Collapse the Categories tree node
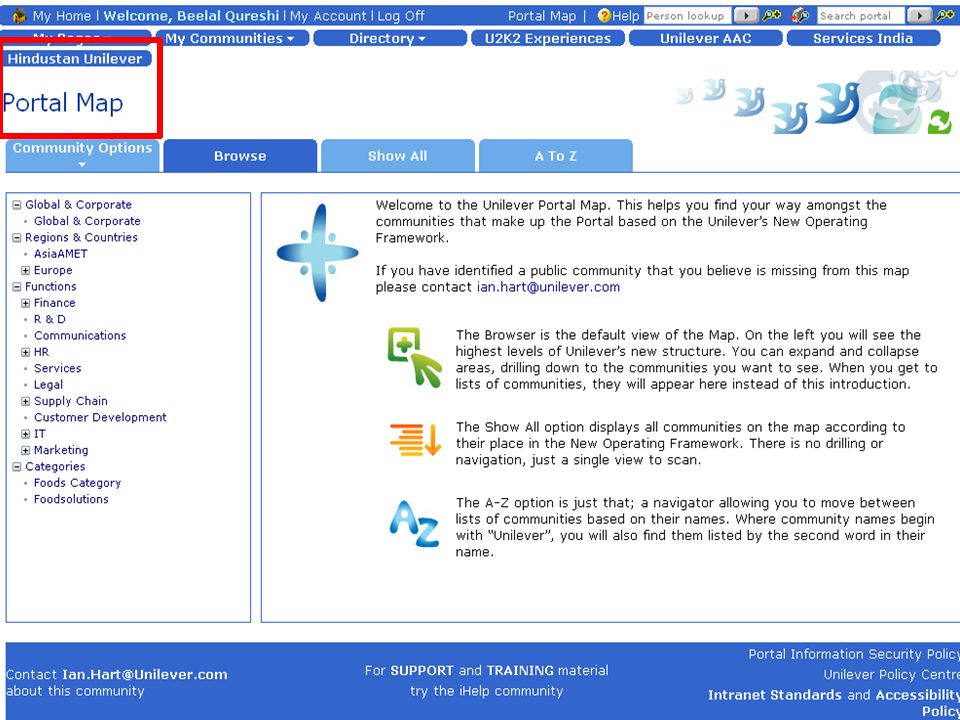 pyautogui.click(x=17, y=467)
